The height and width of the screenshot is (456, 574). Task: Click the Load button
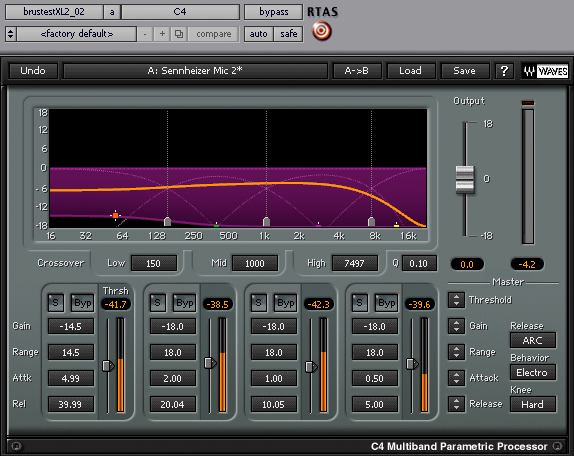[x=410, y=71]
